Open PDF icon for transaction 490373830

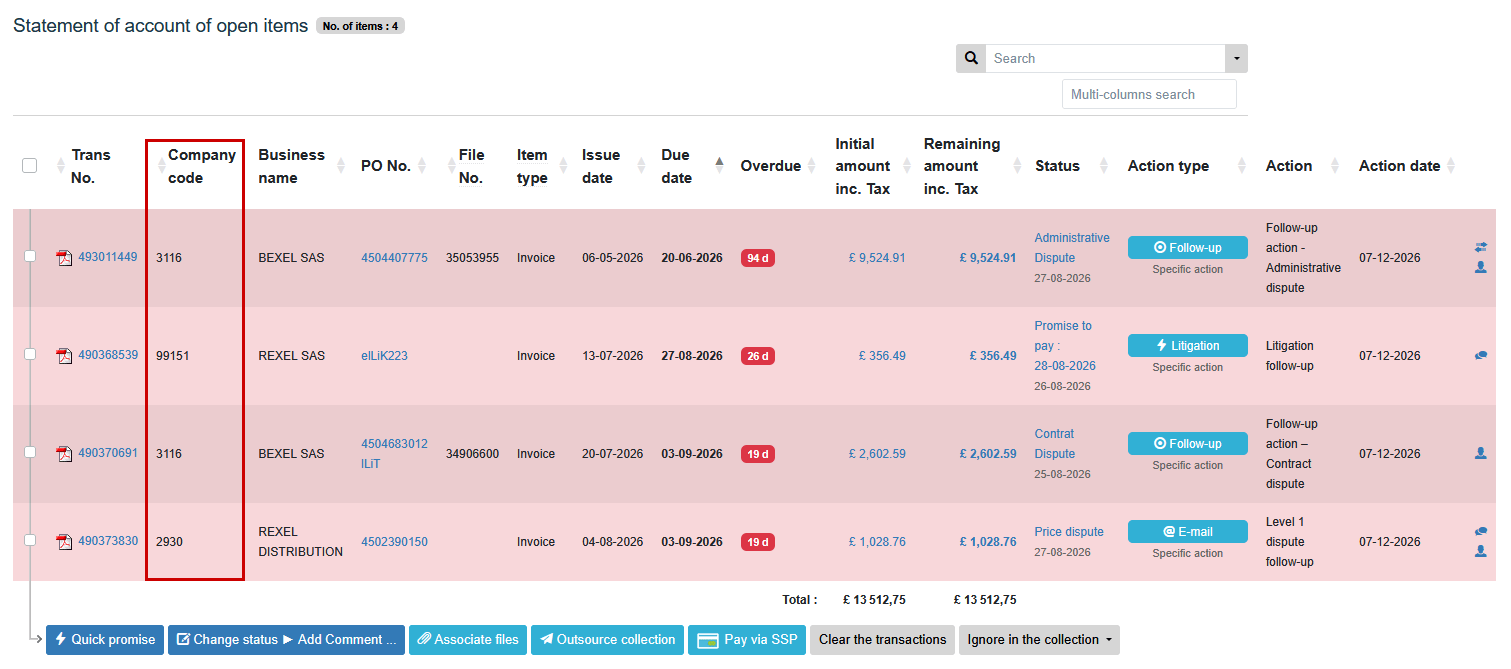pyautogui.click(x=64, y=542)
